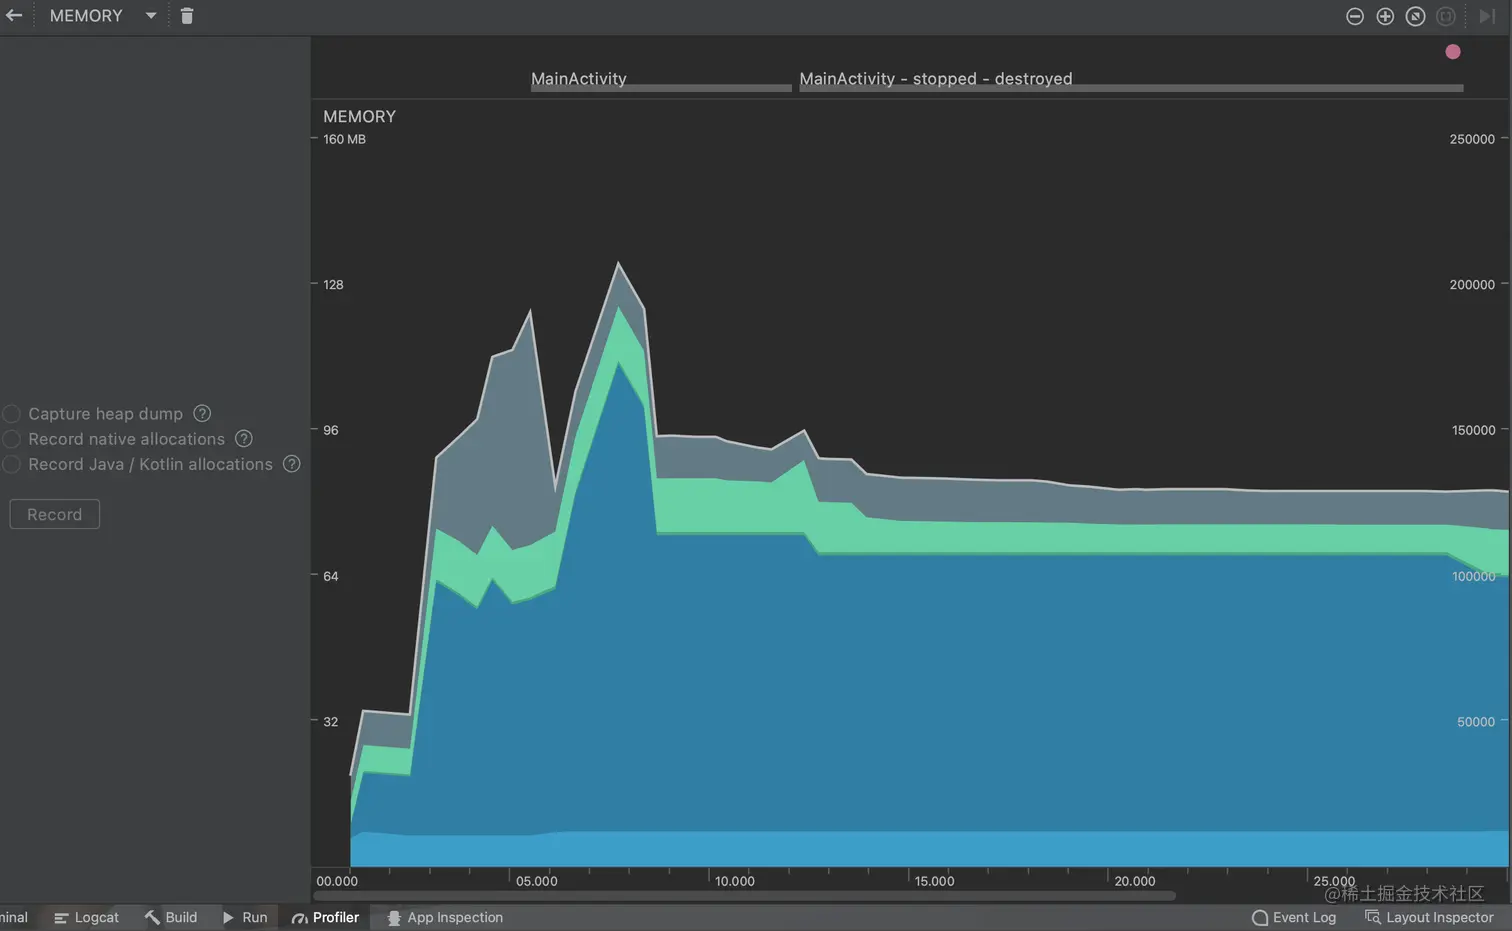This screenshot has width=1512, height=931.
Task: Click the '20.000' timeline label
Action: (1135, 881)
